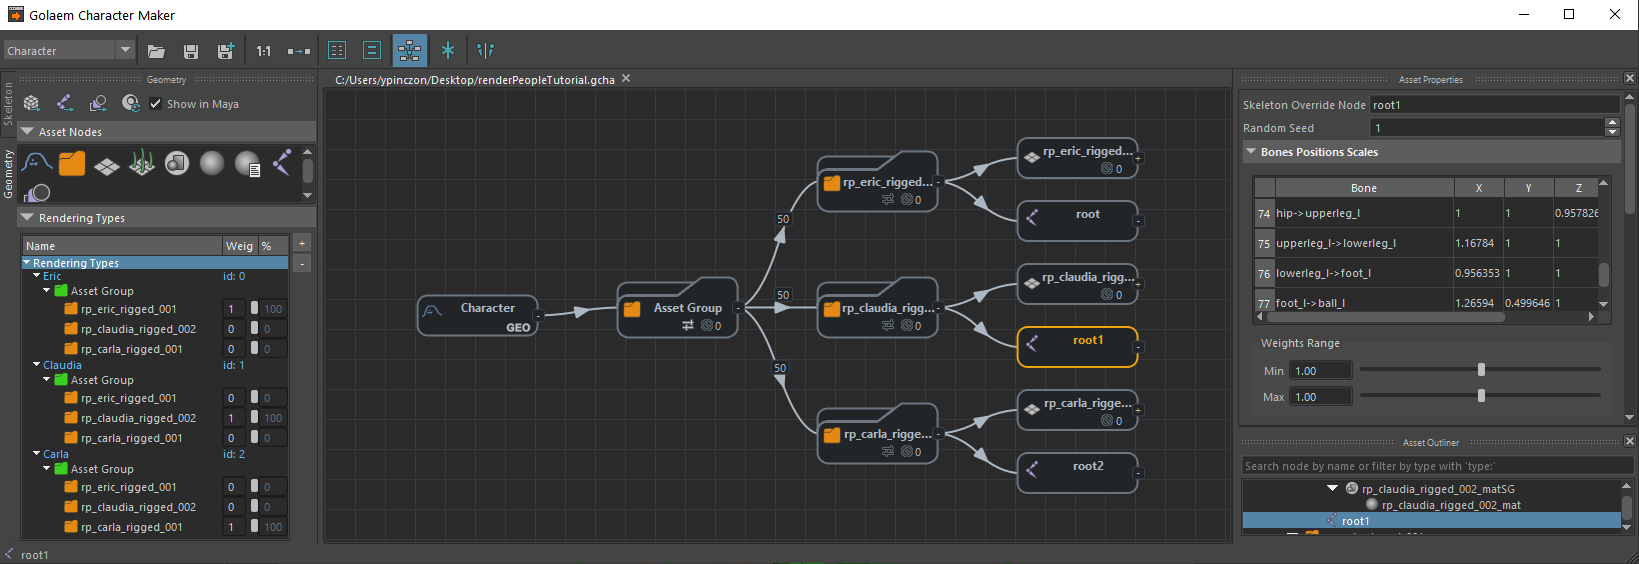1639x564 pixels.
Task: Collapse the Rendering Types section header
Action: pos(28,217)
